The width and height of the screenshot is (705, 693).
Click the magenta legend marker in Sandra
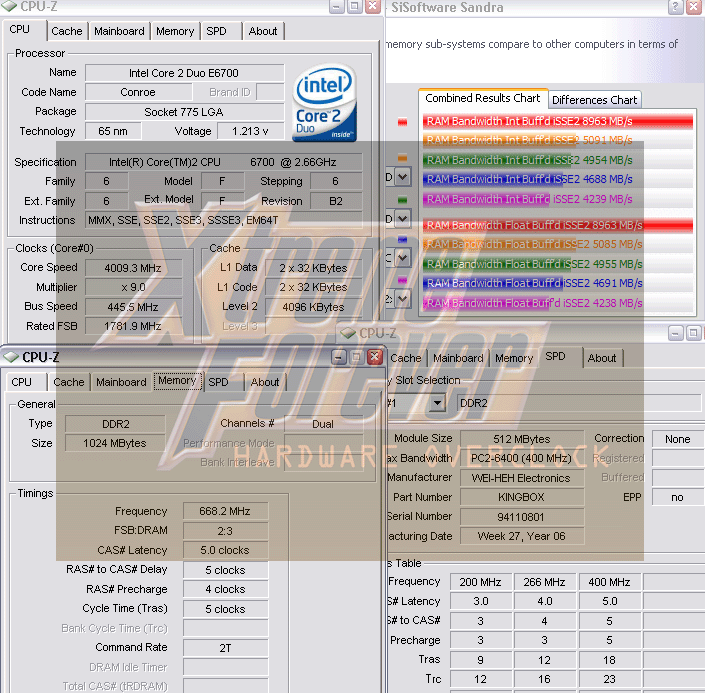tap(402, 280)
